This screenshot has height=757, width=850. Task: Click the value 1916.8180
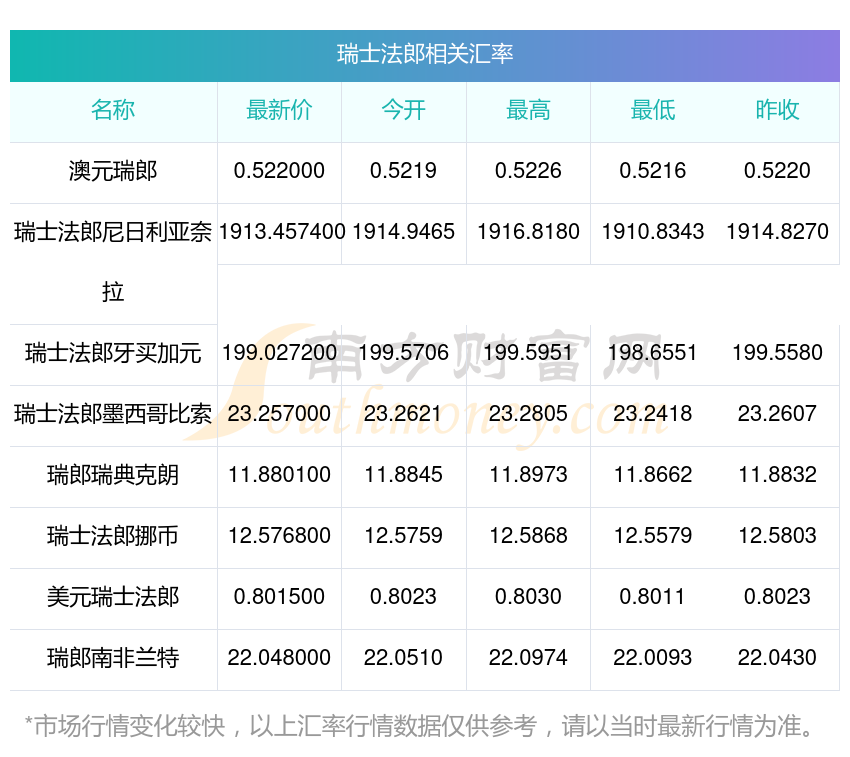coord(528,232)
